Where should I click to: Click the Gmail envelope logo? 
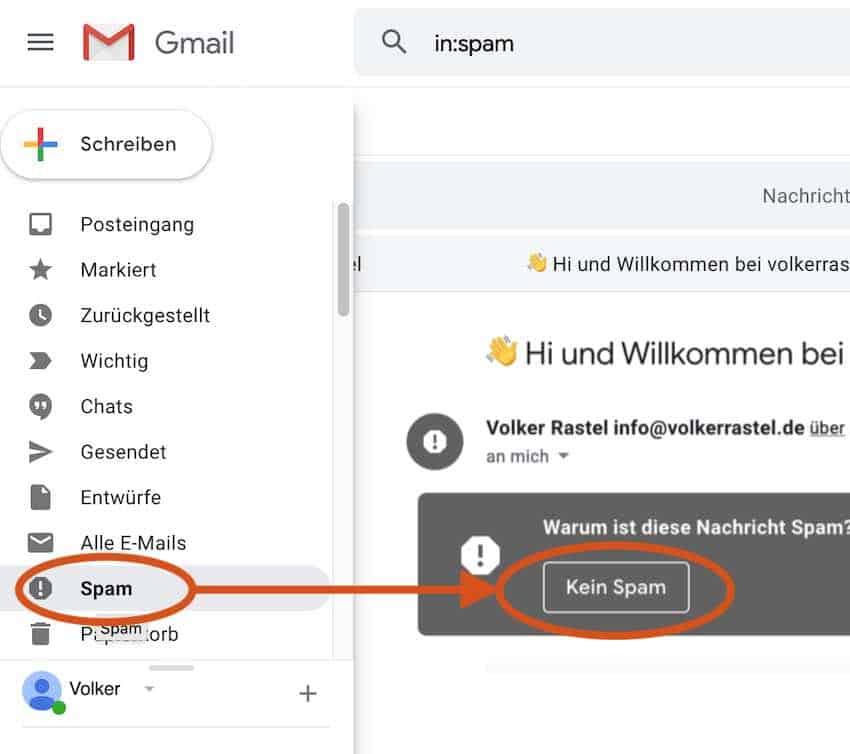108,42
